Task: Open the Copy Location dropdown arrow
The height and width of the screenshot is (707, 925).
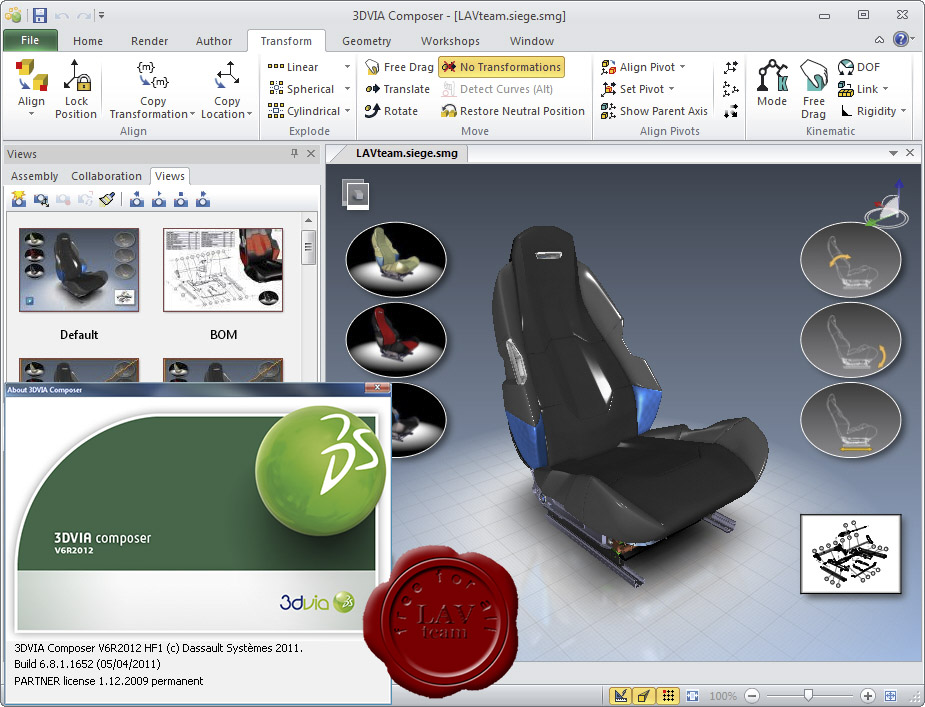Action: click(250, 114)
